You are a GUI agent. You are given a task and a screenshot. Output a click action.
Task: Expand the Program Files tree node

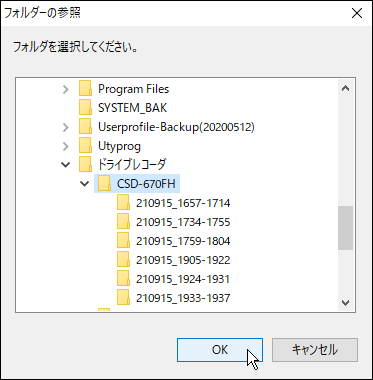tap(66, 89)
